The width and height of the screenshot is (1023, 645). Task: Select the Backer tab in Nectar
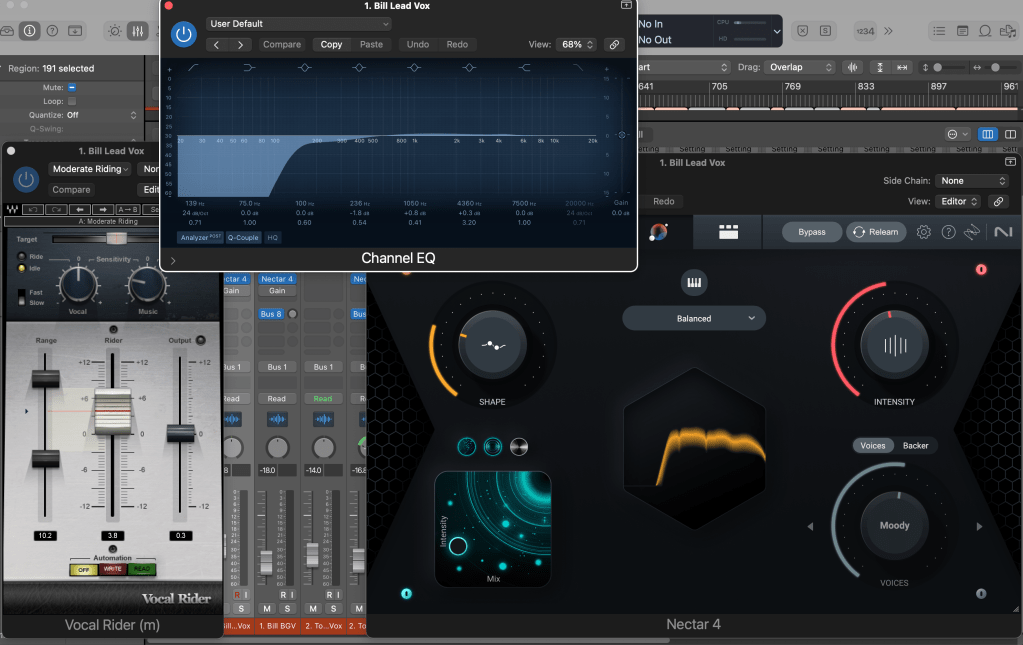pyautogui.click(x=915, y=446)
